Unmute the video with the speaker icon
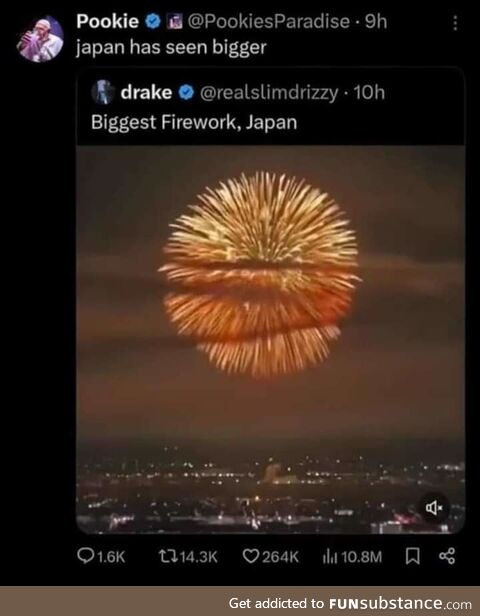Image resolution: width=480 pixels, height=616 pixels. point(434,508)
